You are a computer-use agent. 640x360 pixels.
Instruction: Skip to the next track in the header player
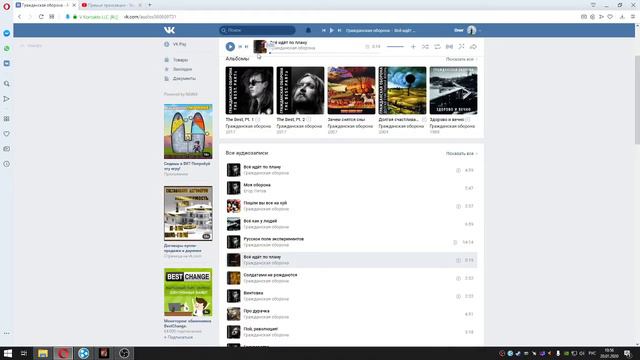(x=339, y=30)
